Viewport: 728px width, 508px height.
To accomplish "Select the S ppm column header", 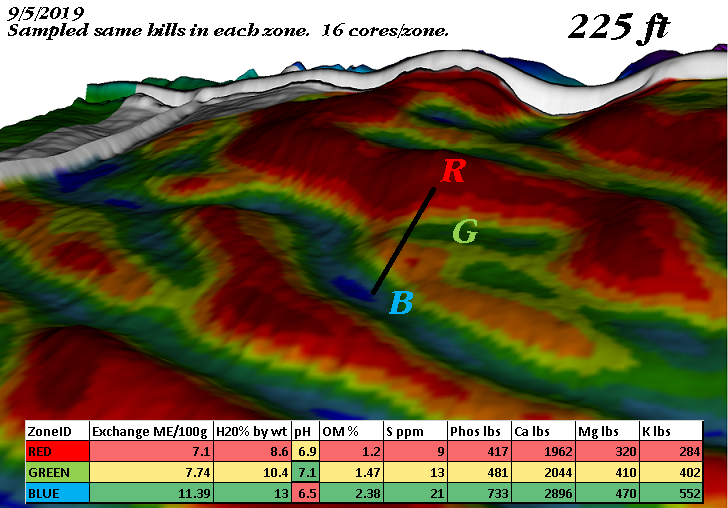I will point(415,431).
